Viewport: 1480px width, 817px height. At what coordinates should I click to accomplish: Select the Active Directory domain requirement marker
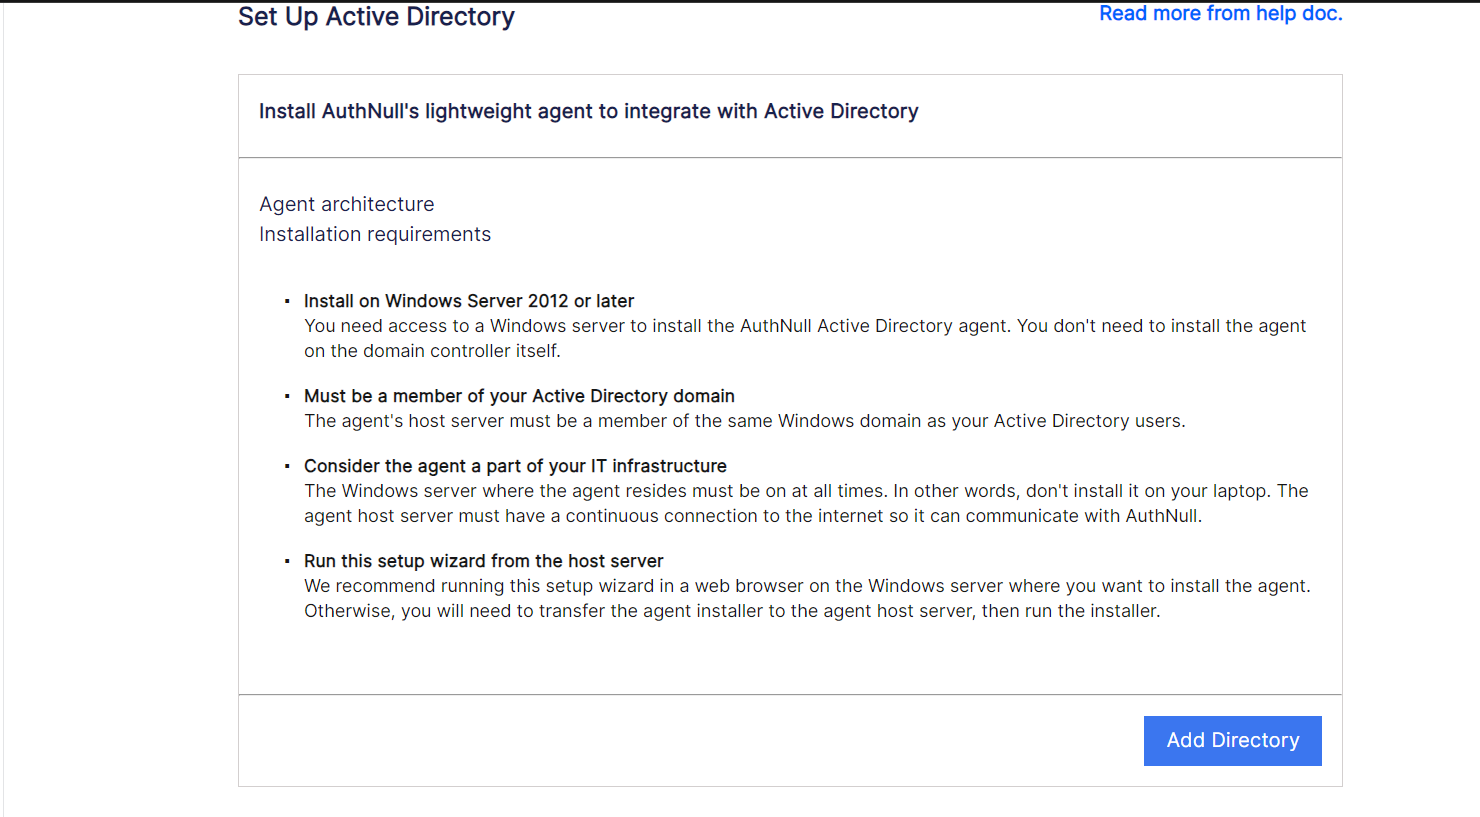[288, 395]
